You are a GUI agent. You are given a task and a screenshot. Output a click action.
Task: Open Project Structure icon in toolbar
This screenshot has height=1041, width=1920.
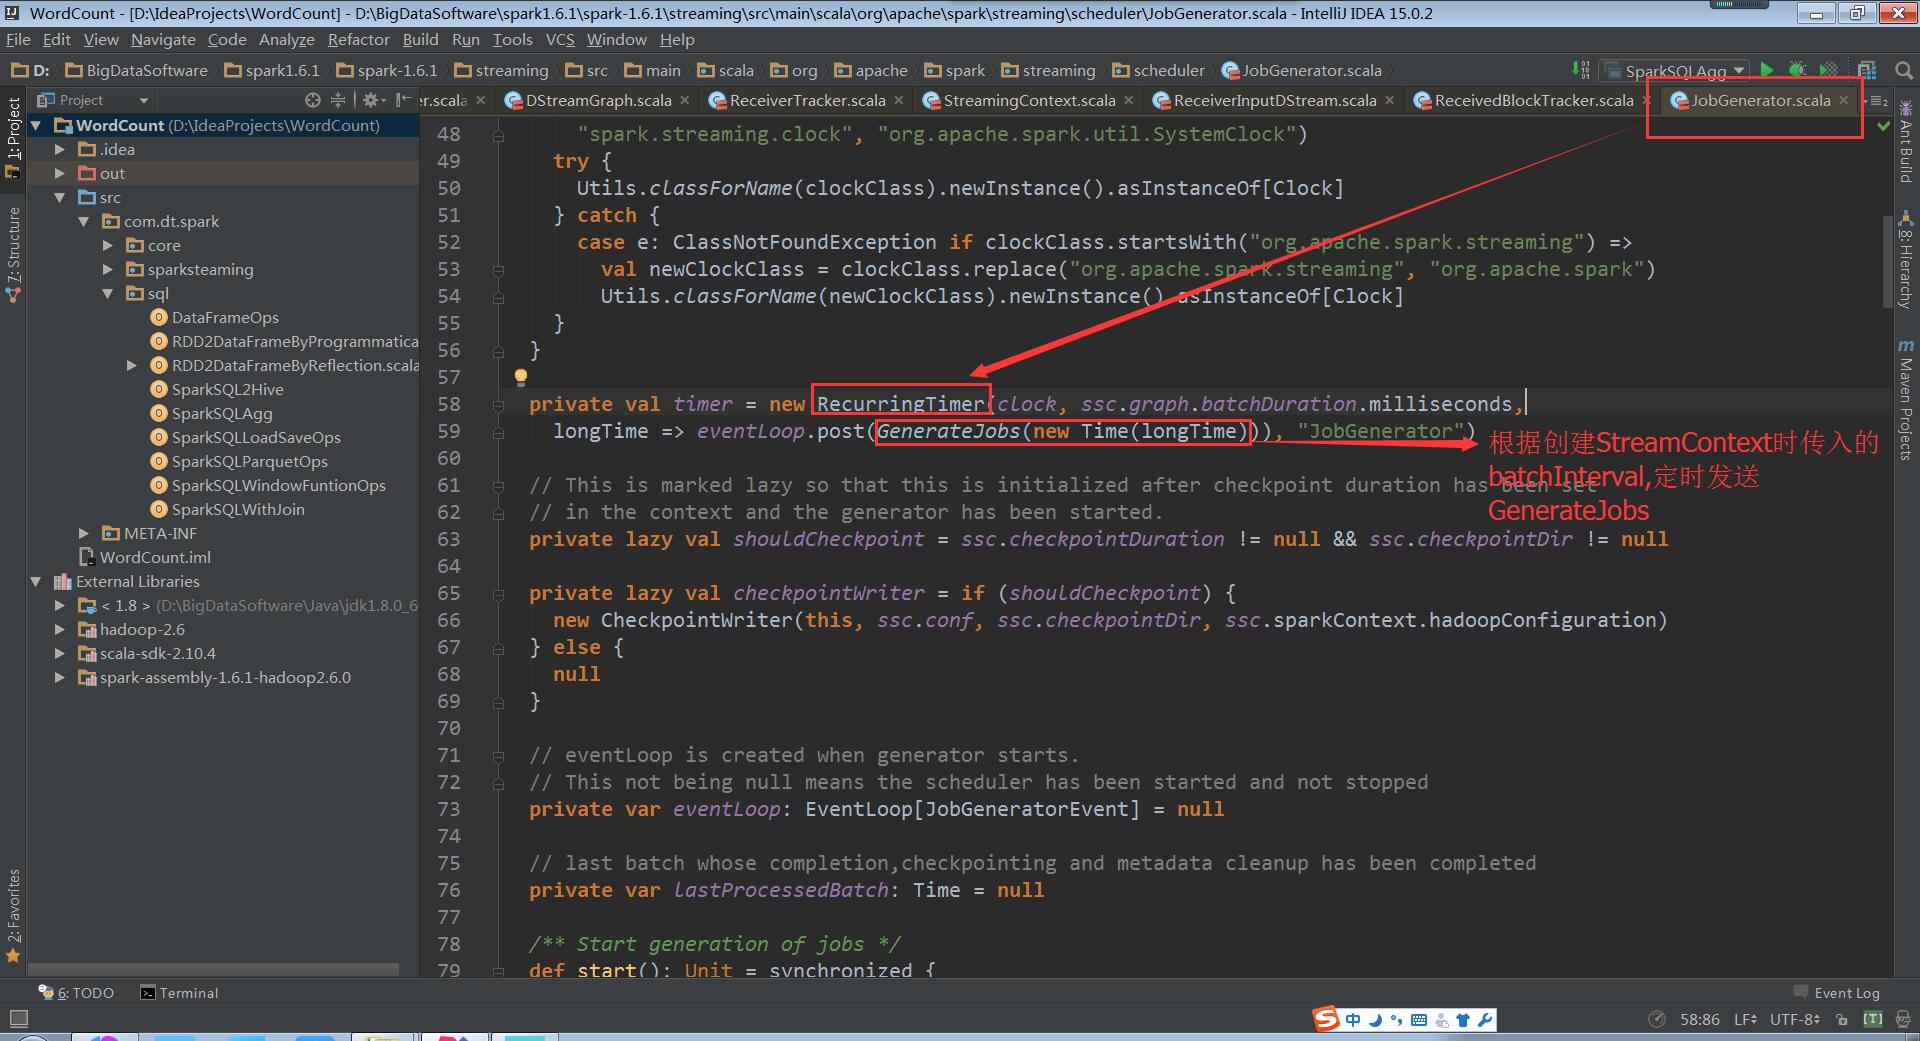[1866, 70]
